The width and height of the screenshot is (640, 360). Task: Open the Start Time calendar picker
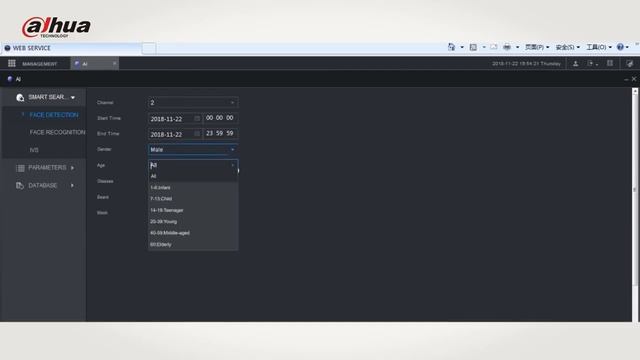197,119
